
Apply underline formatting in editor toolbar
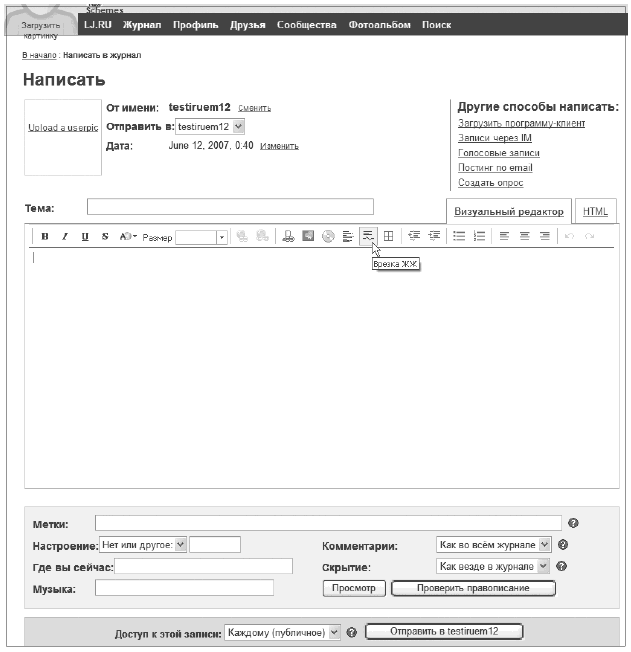[x=85, y=237]
